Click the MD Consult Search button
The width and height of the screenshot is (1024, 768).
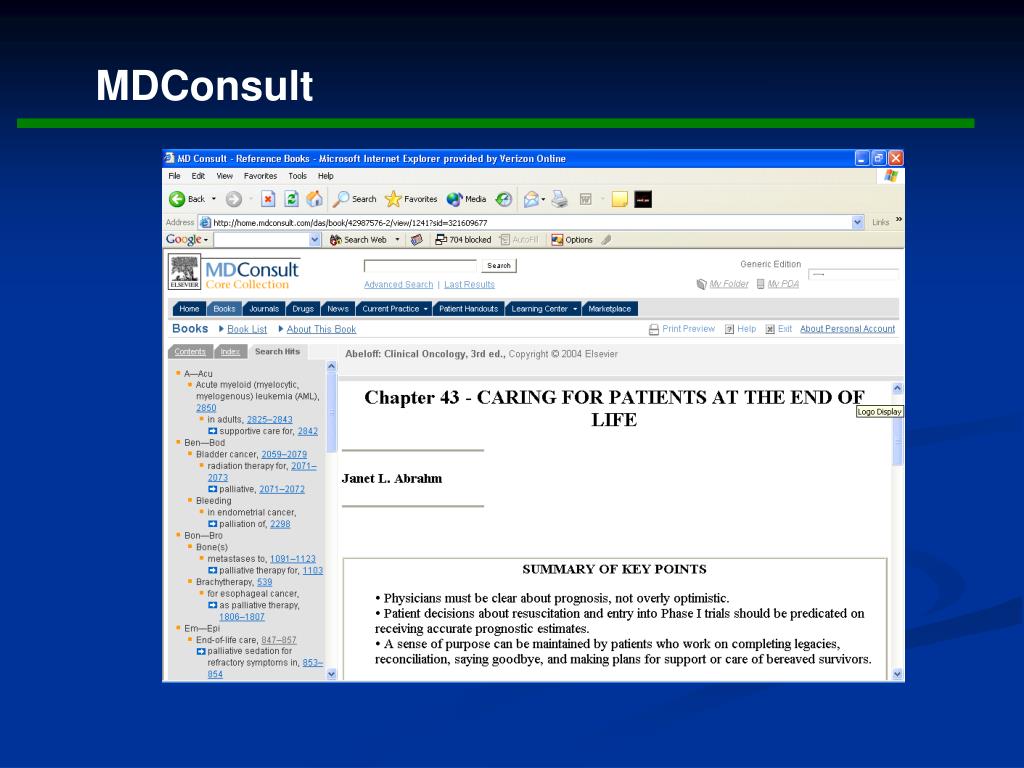(x=499, y=266)
